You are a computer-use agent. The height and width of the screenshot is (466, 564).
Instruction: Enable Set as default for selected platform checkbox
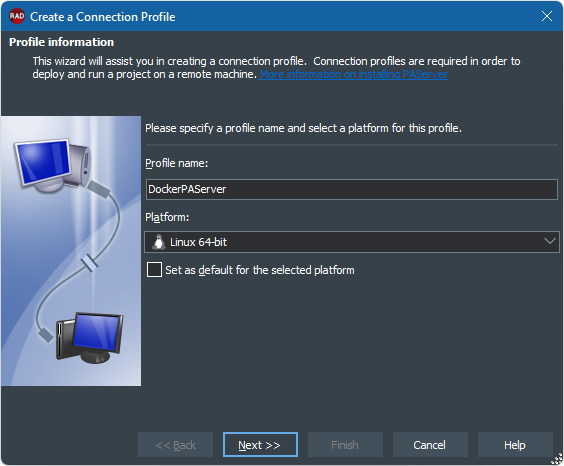point(154,270)
